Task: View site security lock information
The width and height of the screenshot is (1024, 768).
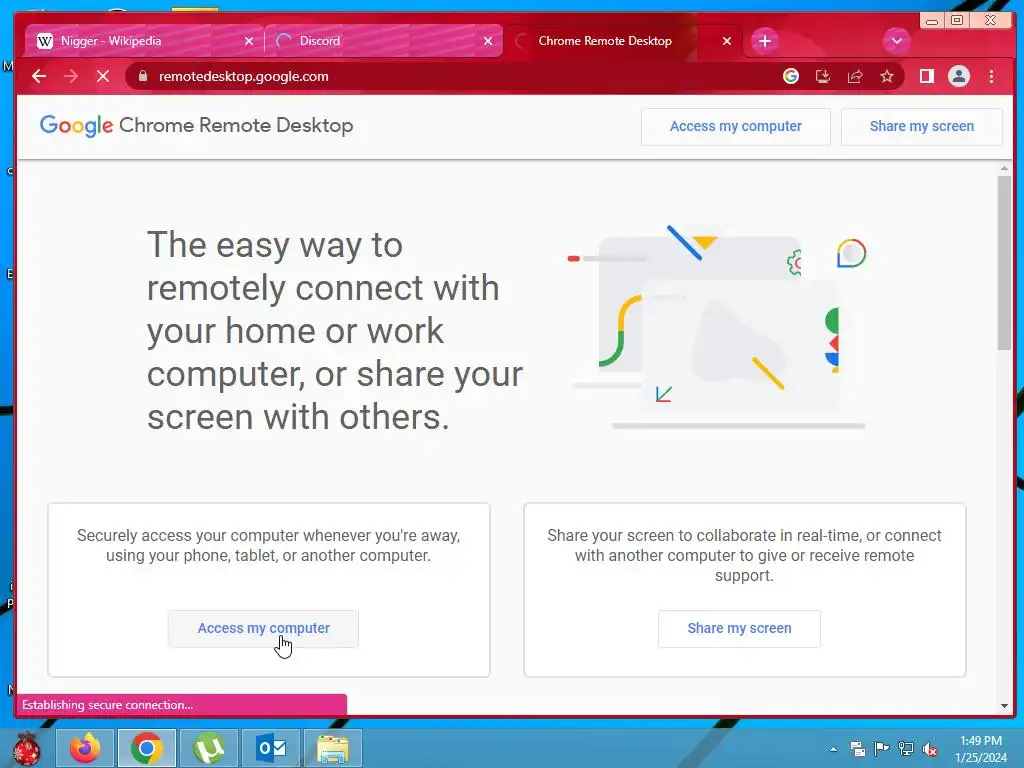Action: coord(143,76)
